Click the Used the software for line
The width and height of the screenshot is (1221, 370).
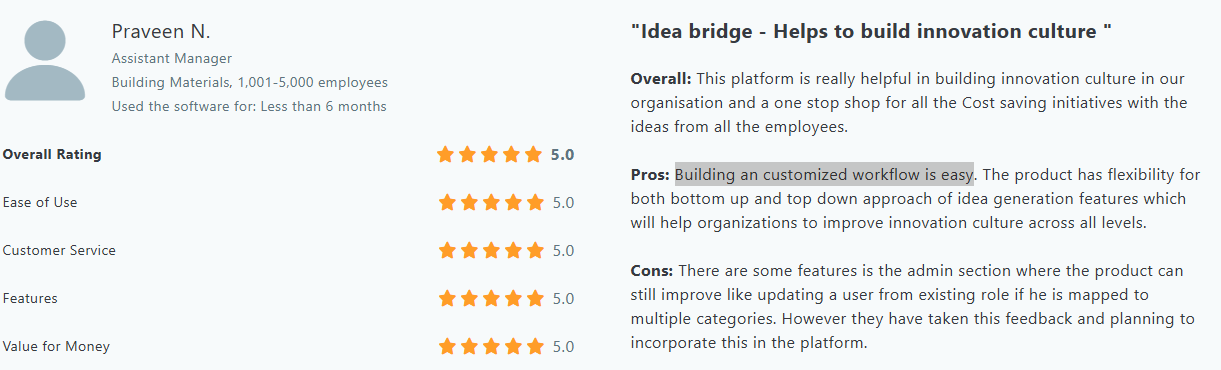249,106
